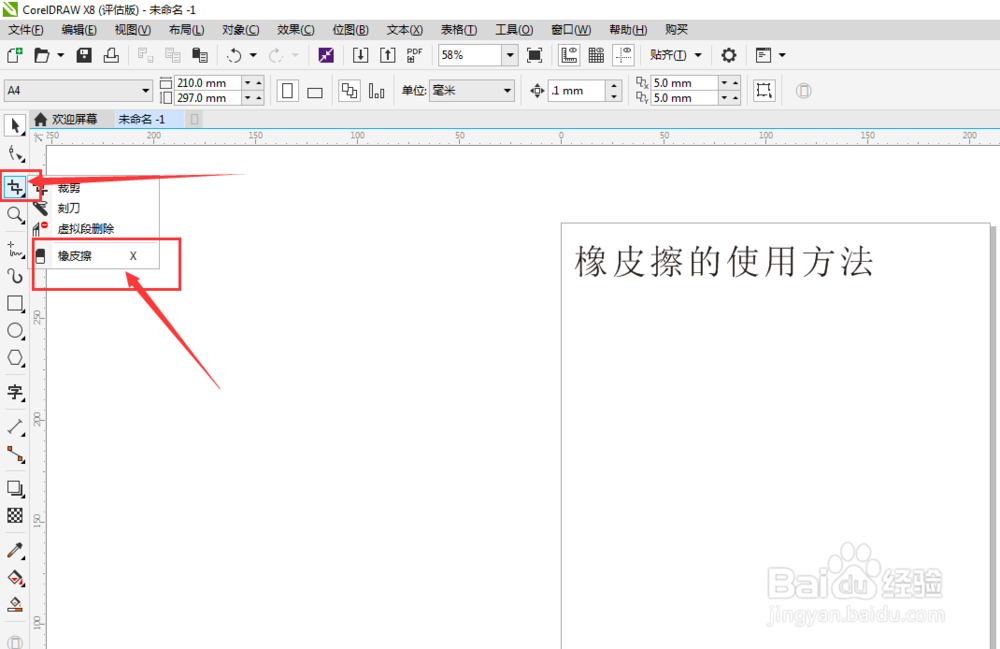Open the 文件 (File) menu
This screenshot has width=1000, height=649.
click(x=25, y=29)
